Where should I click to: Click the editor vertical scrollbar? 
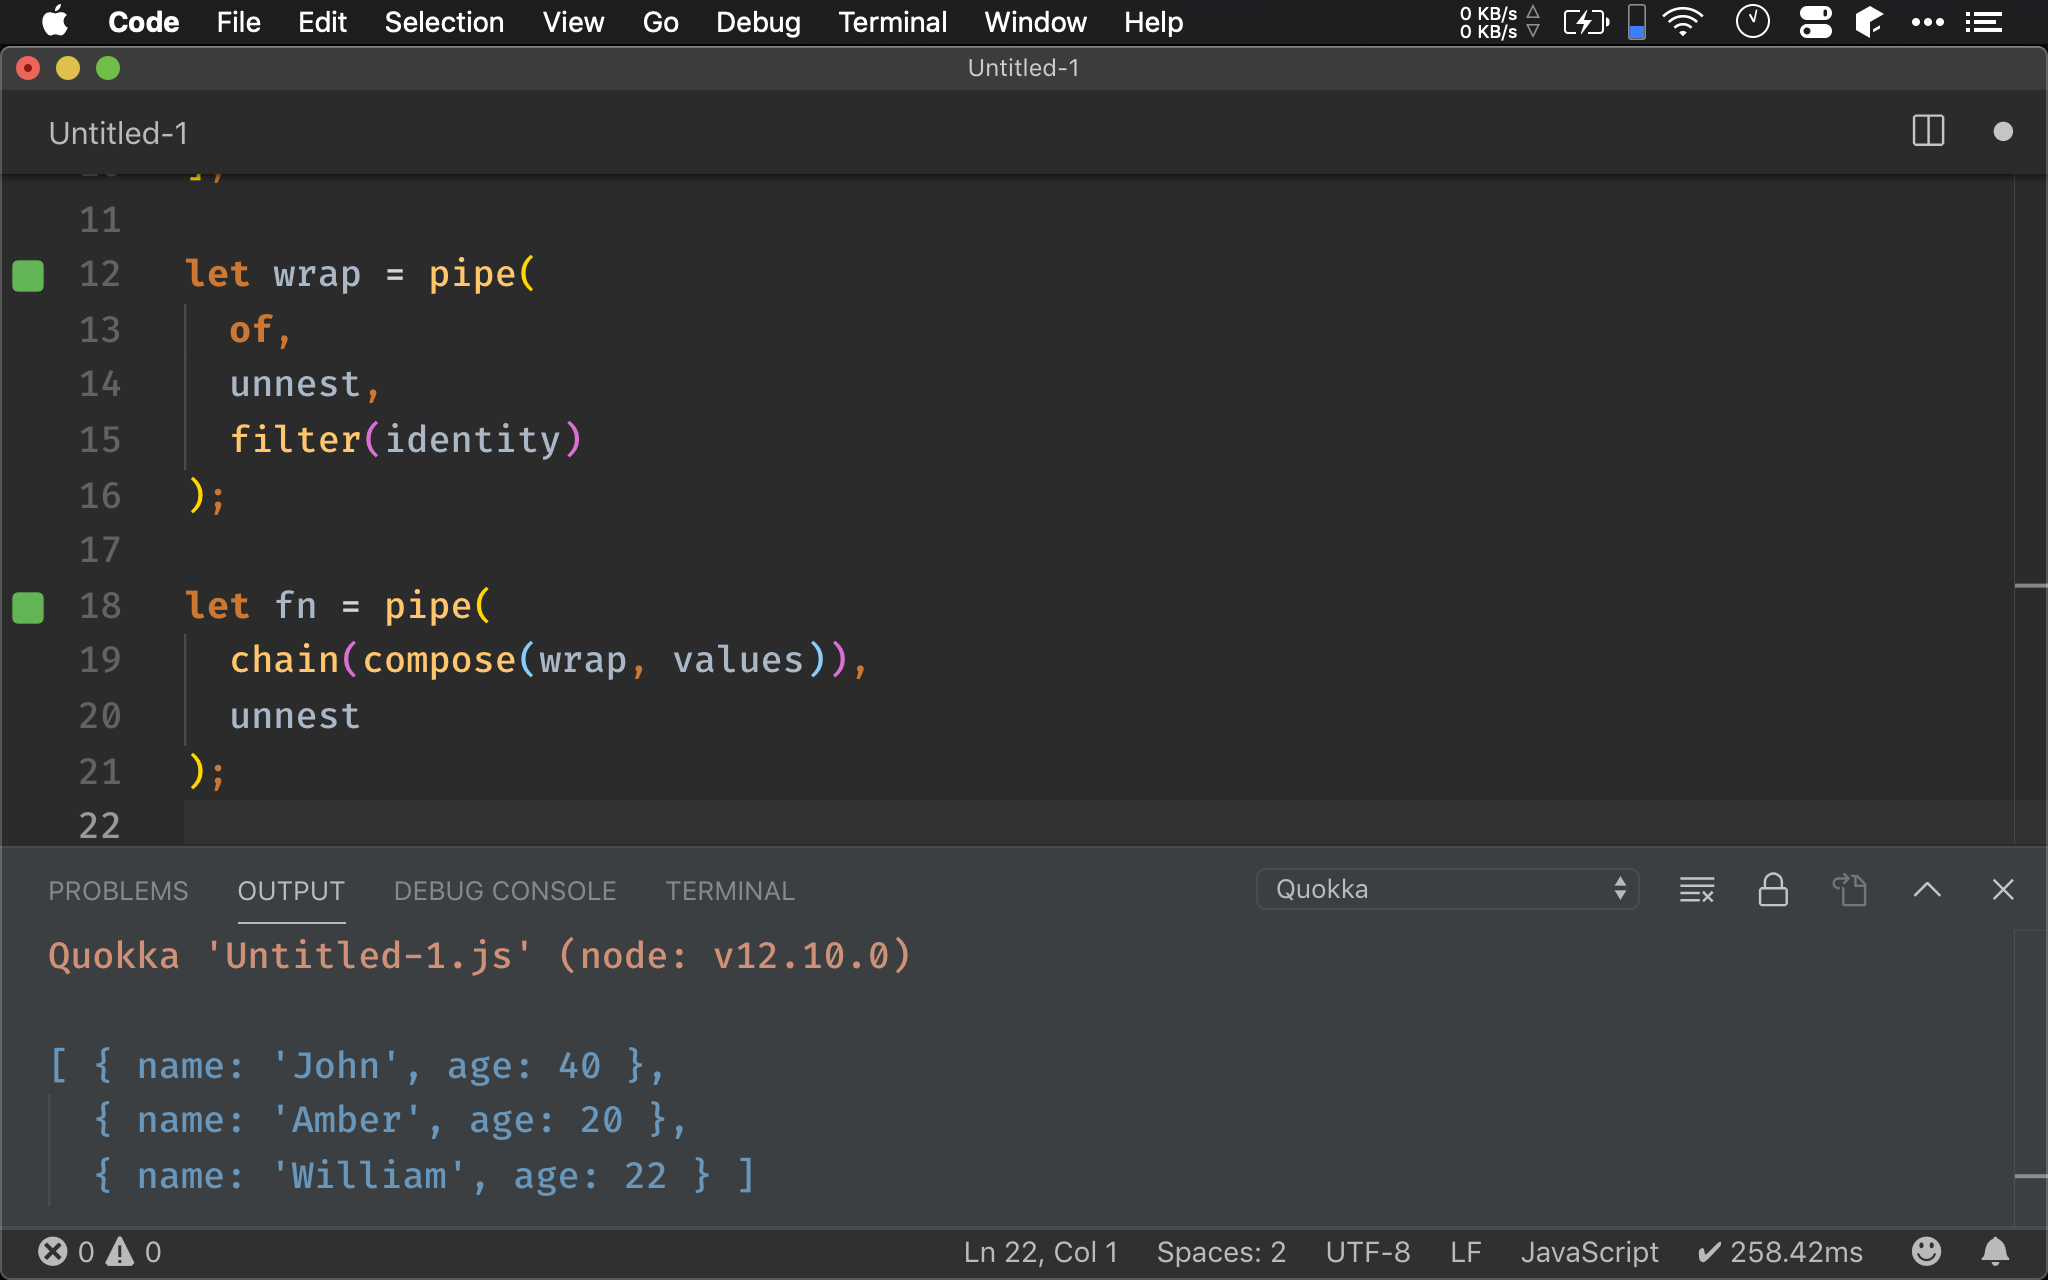point(2030,510)
